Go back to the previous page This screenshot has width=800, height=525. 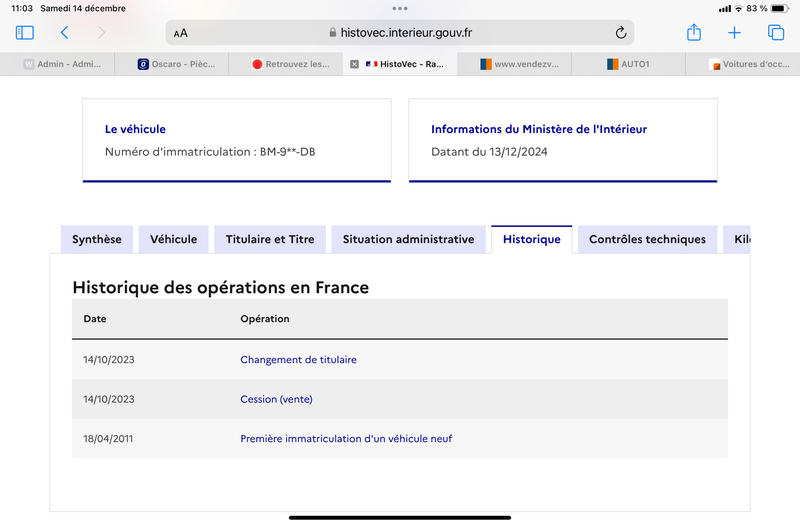tap(64, 33)
